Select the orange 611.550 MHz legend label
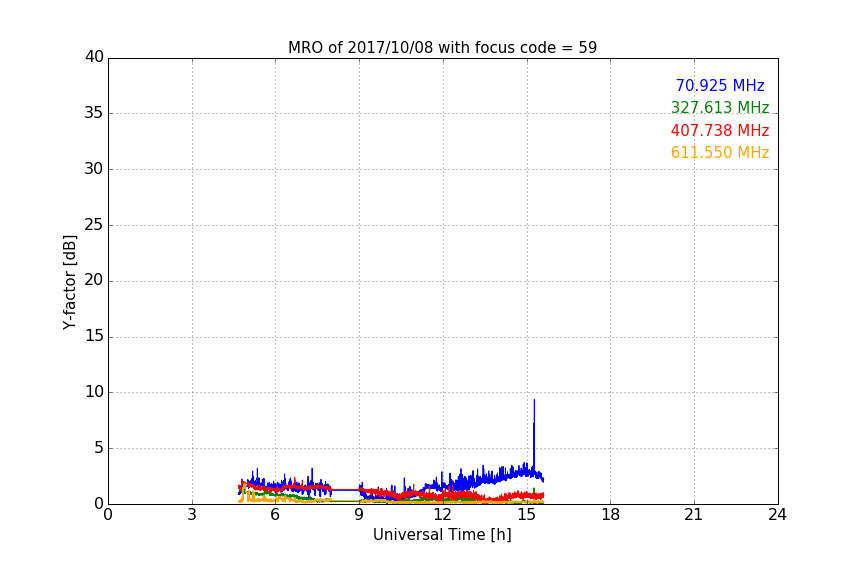Viewport: 864px width, 576px height. coord(720,153)
